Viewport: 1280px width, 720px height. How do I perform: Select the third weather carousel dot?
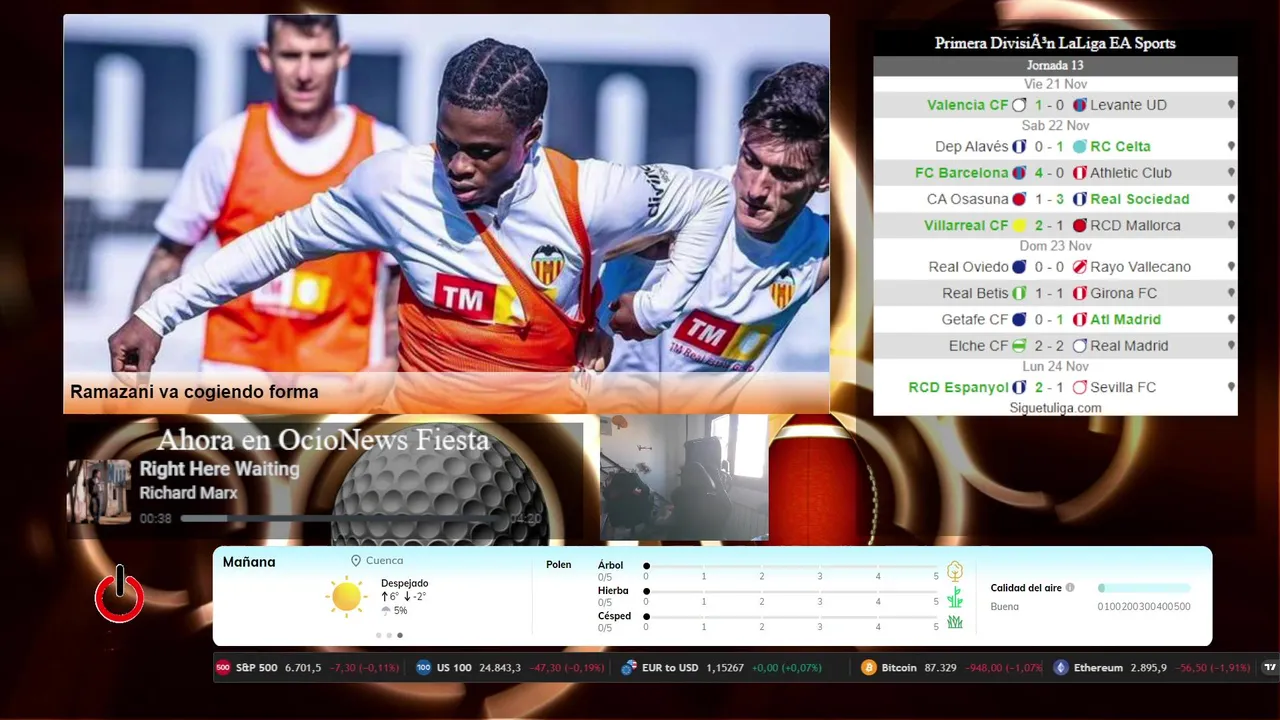[x=400, y=635]
